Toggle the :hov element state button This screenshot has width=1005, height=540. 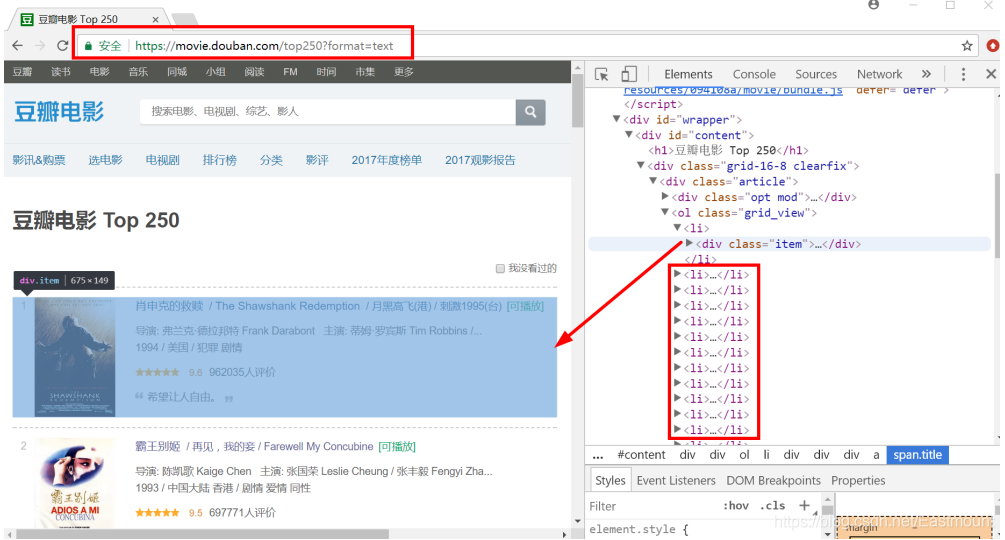[x=736, y=505]
